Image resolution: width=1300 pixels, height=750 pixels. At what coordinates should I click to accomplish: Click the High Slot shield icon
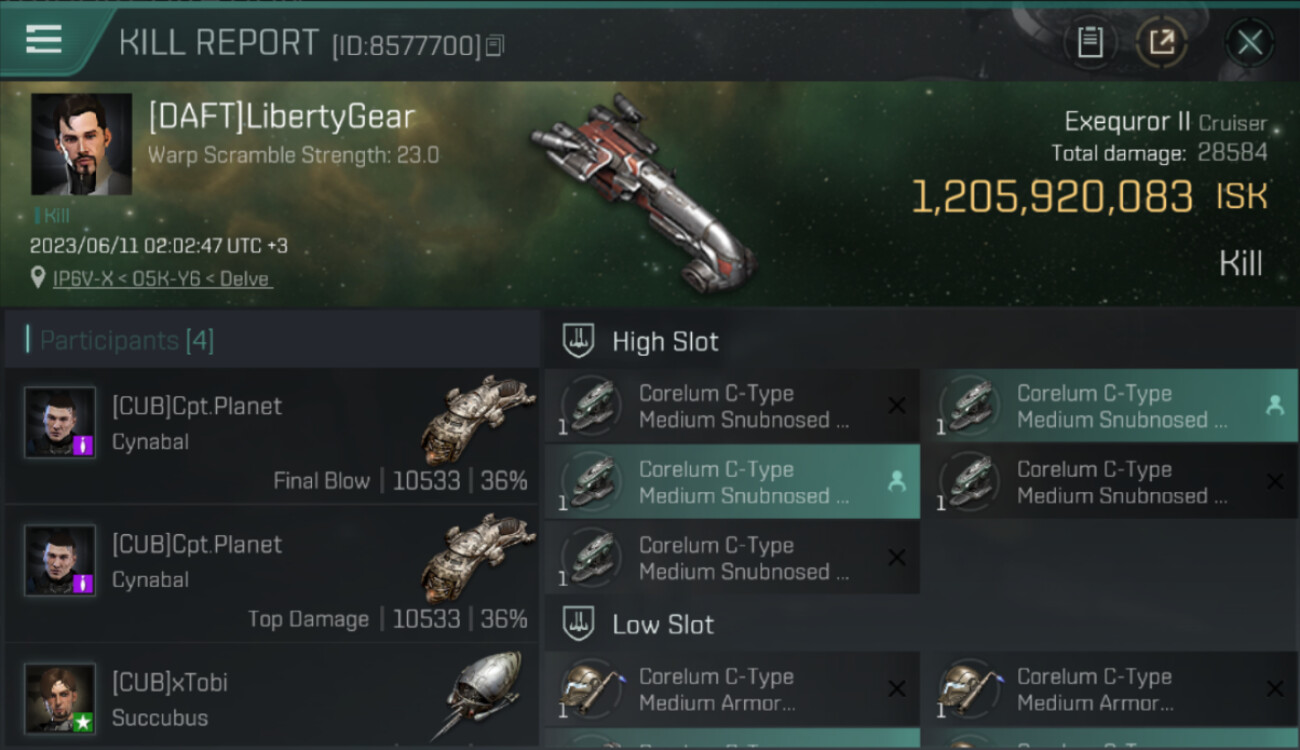577,340
